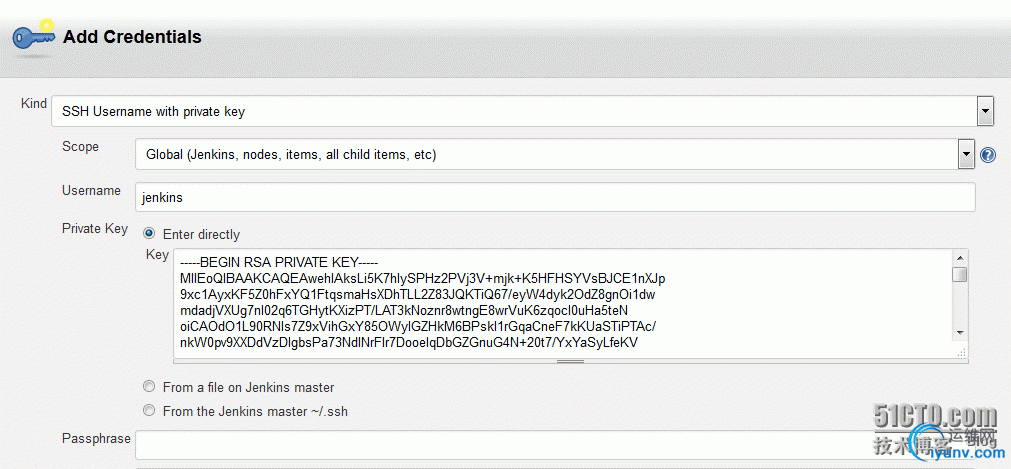The width and height of the screenshot is (1011, 469).
Task: Click the Passphrase label
Action: click(x=94, y=439)
